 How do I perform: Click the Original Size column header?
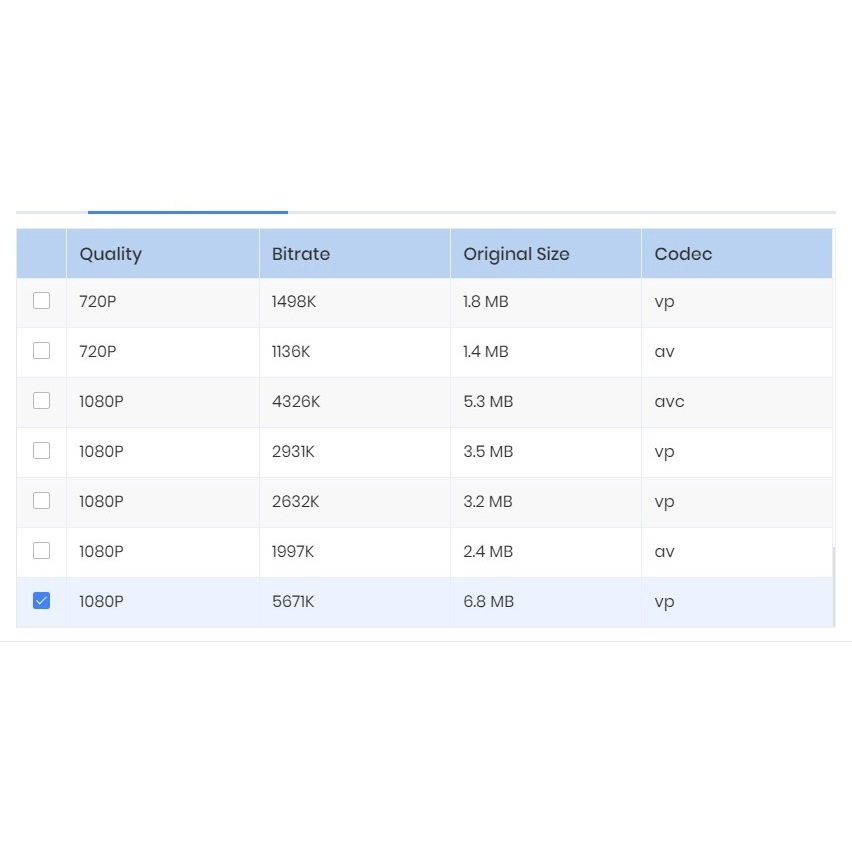tap(516, 254)
